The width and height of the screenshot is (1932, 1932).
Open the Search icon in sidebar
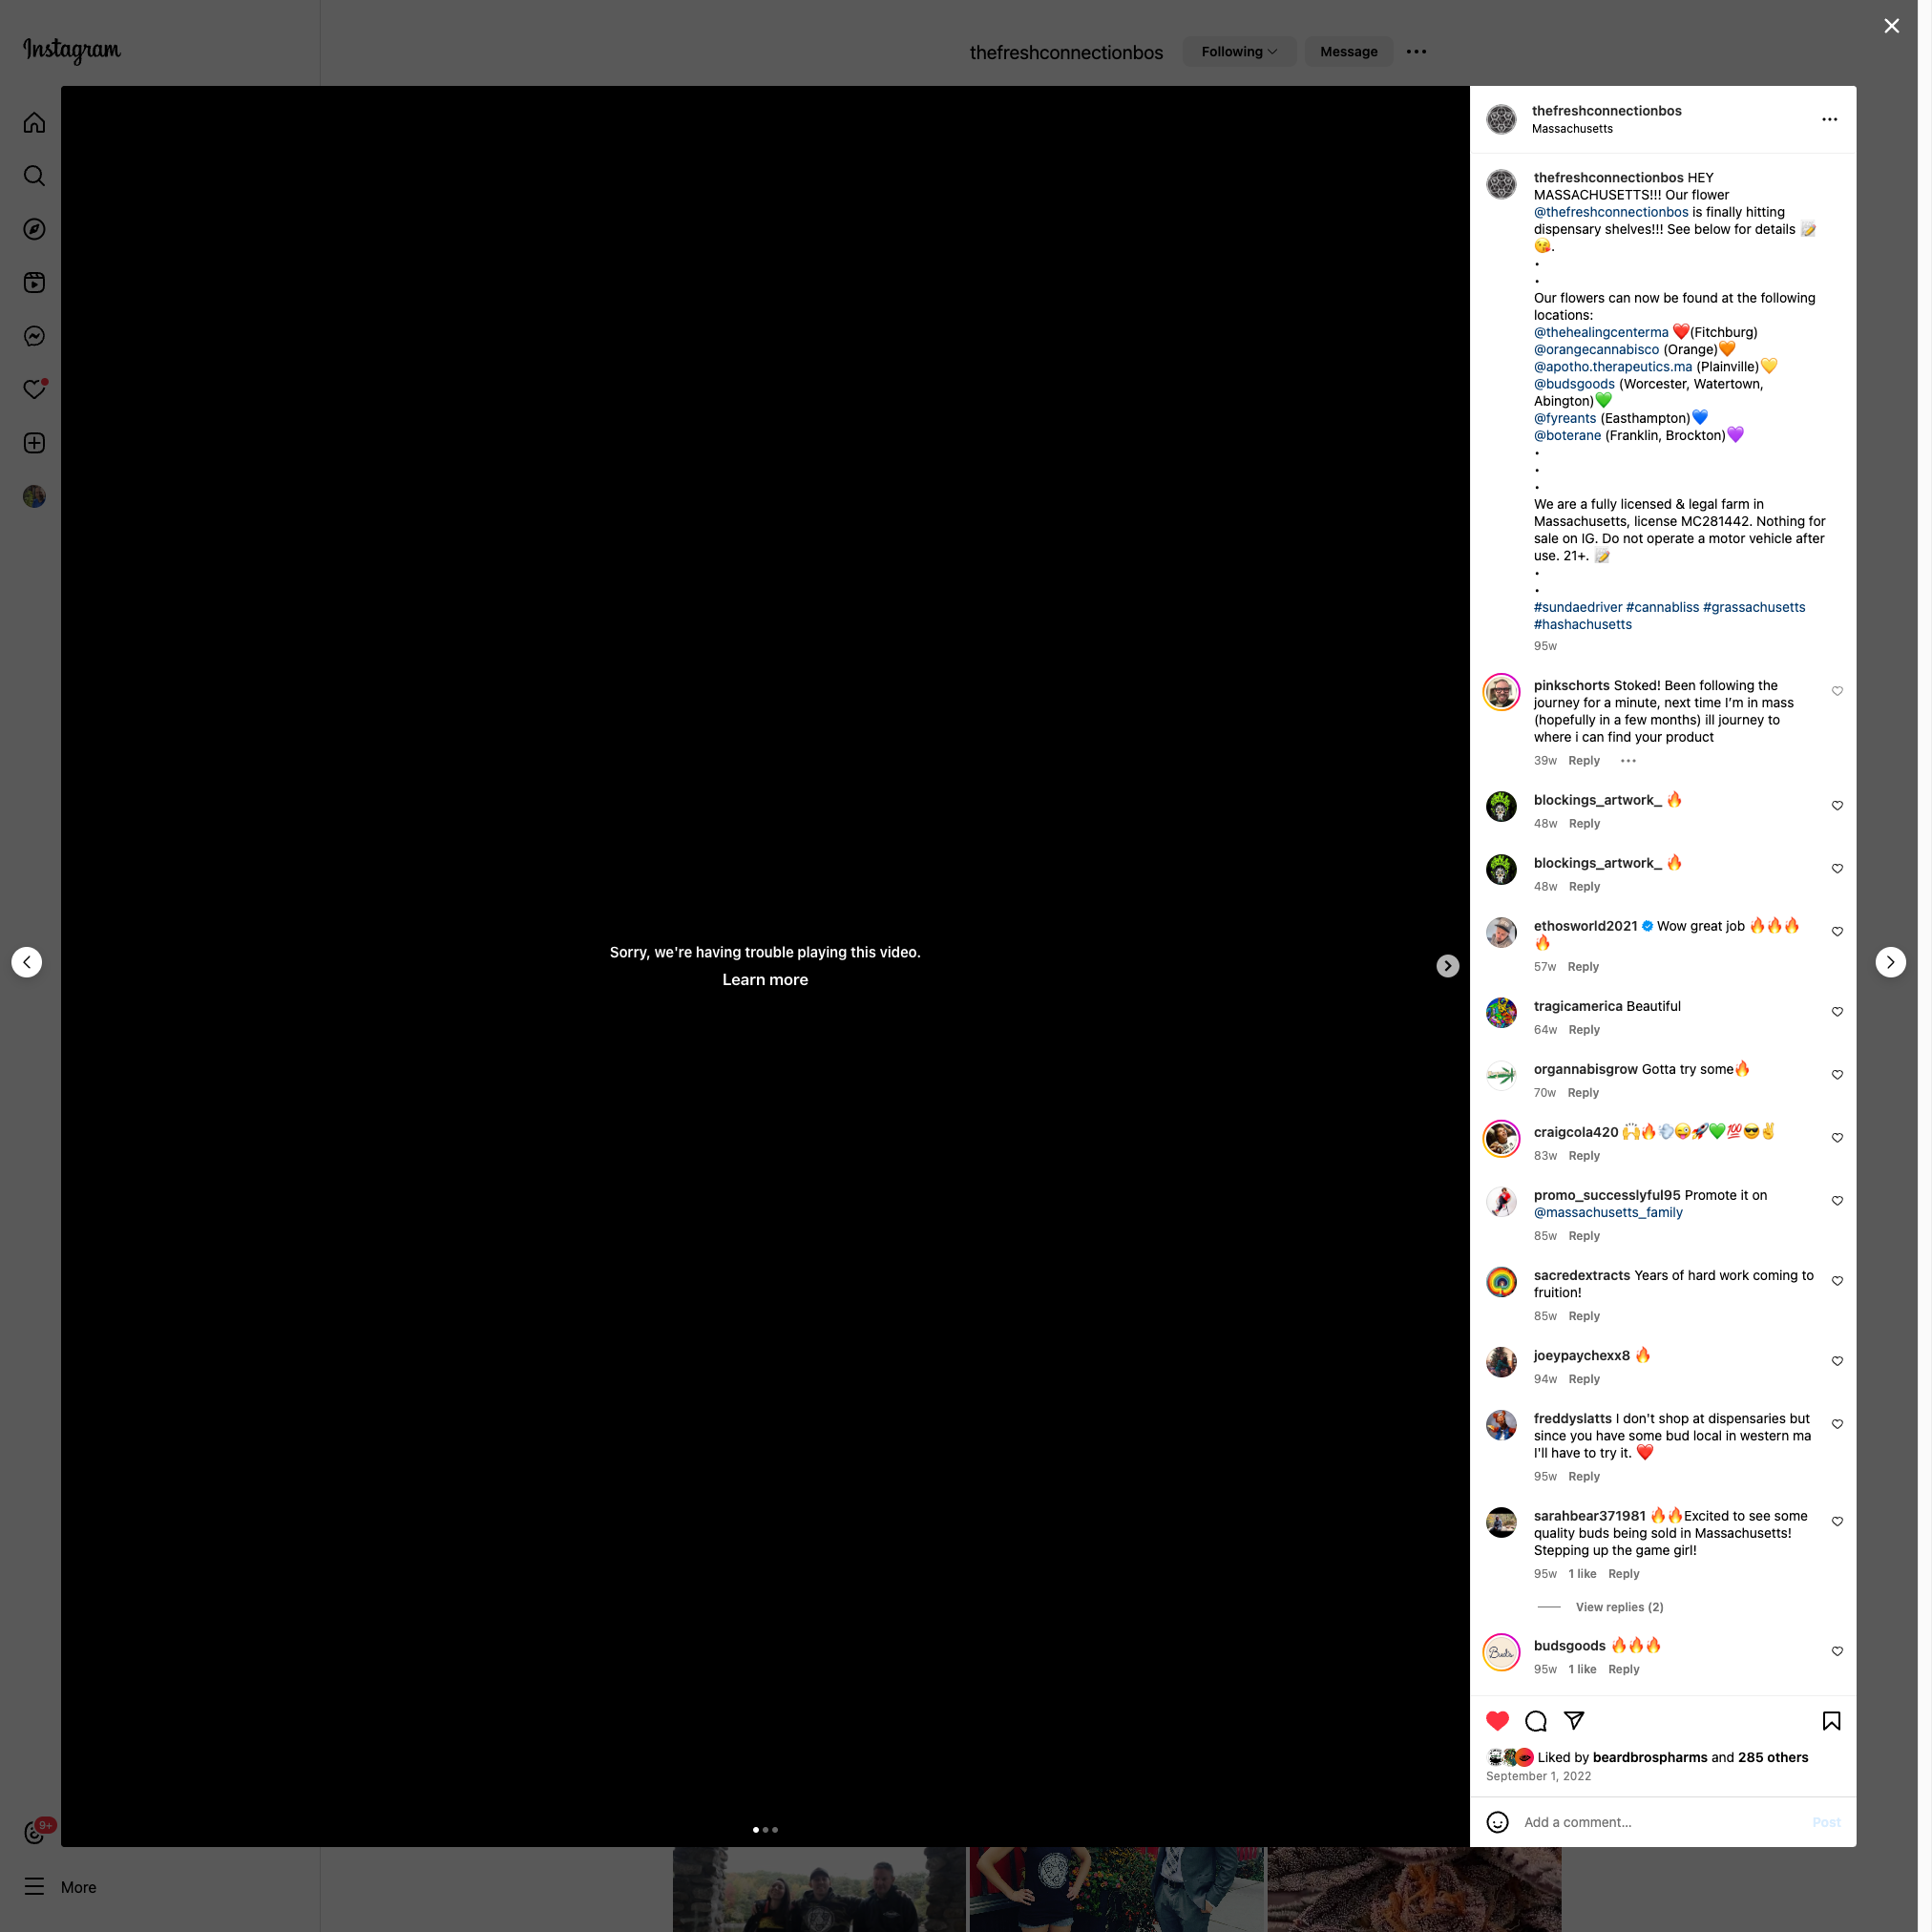pyautogui.click(x=34, y=176)
